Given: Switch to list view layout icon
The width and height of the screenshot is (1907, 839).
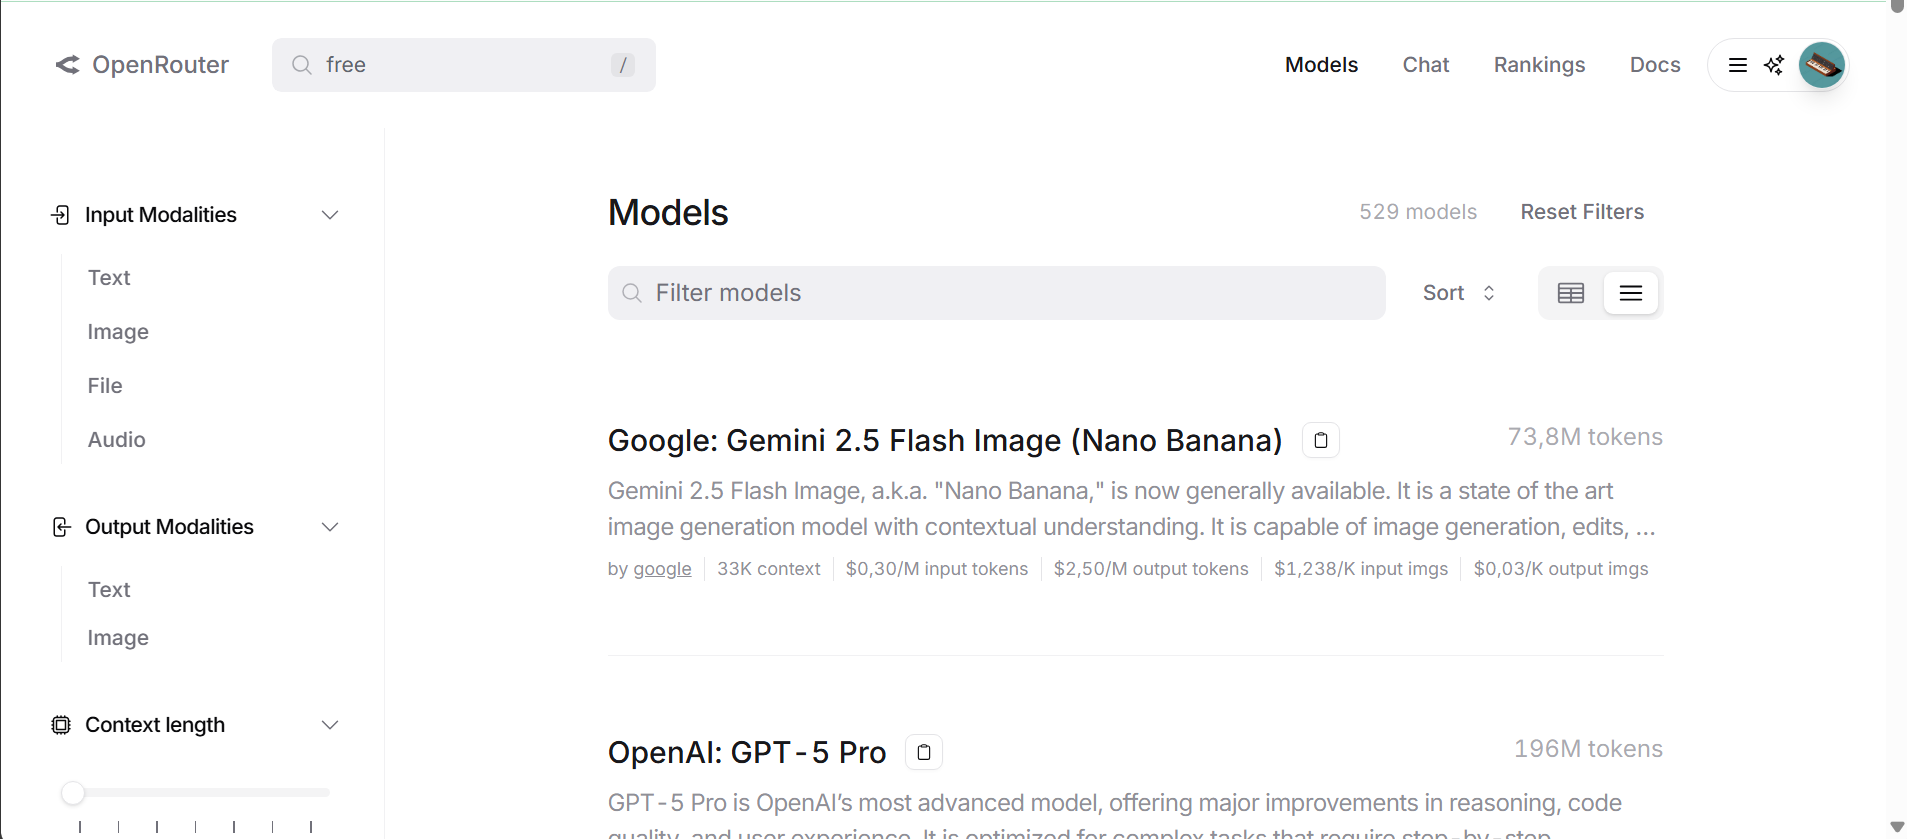Looking at the screenshot, I should 1631,293.
